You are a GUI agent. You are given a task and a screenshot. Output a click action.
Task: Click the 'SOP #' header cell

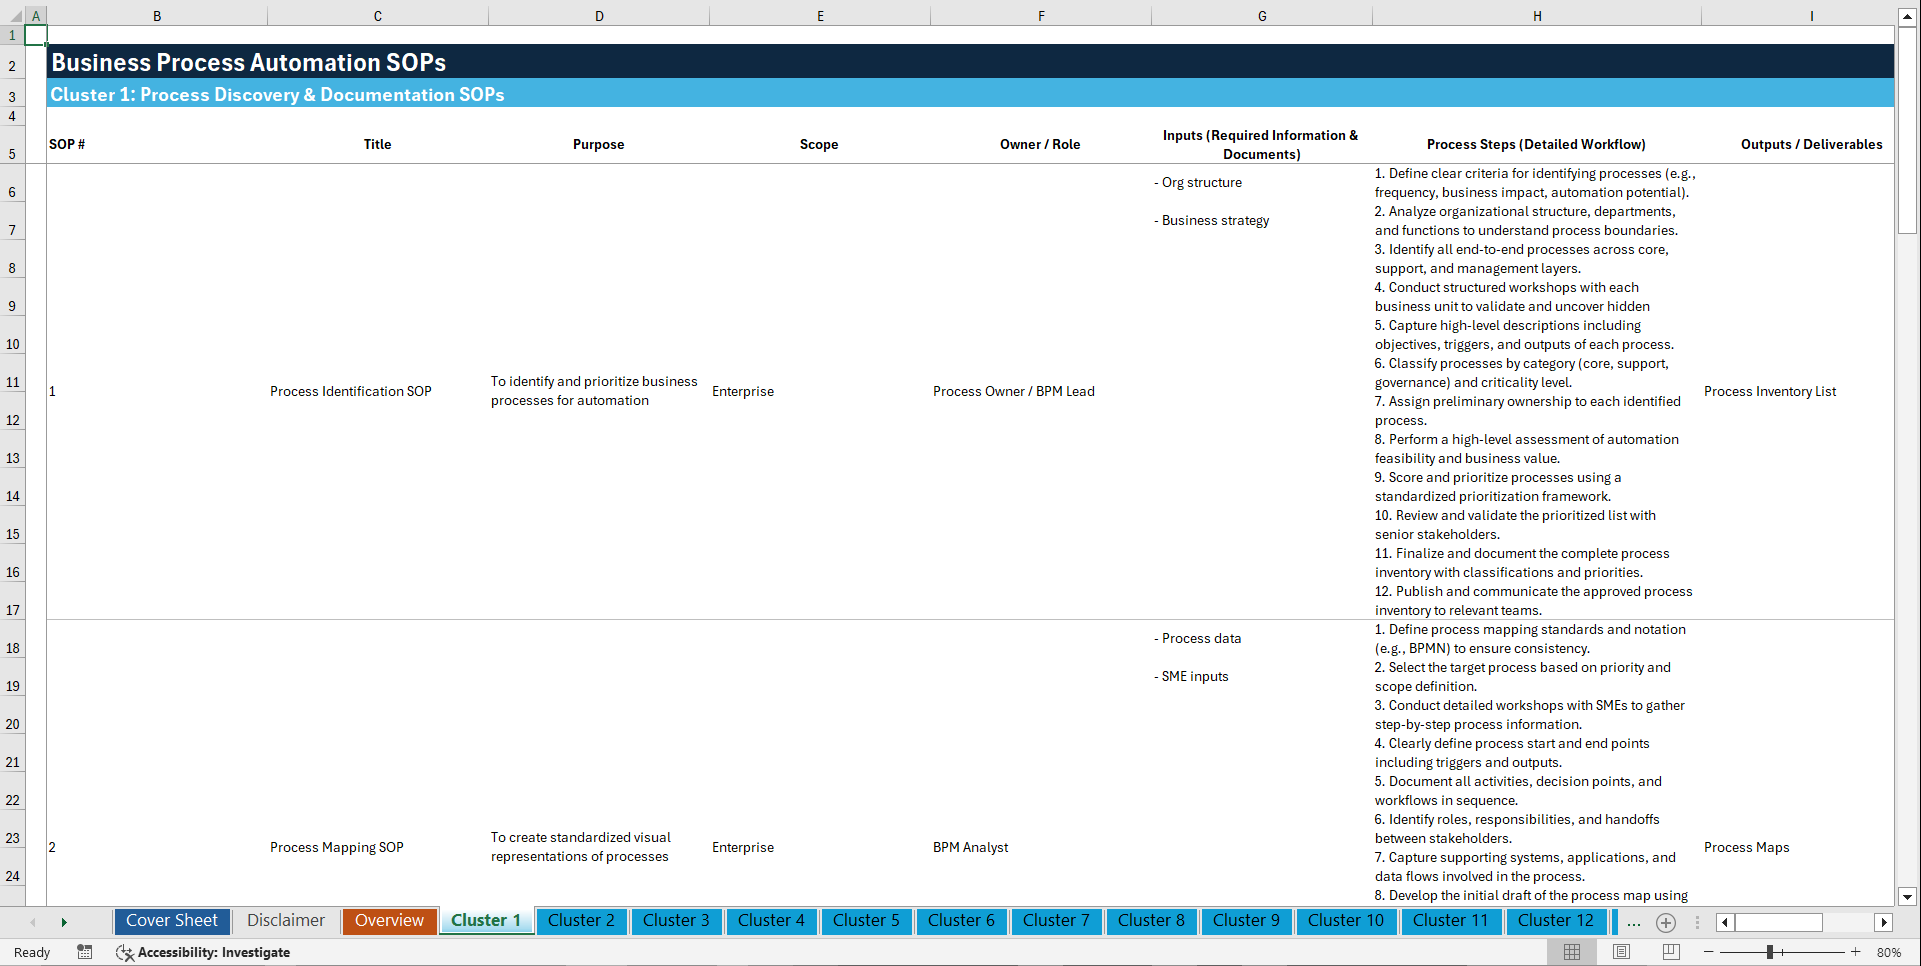coord(157,144)
